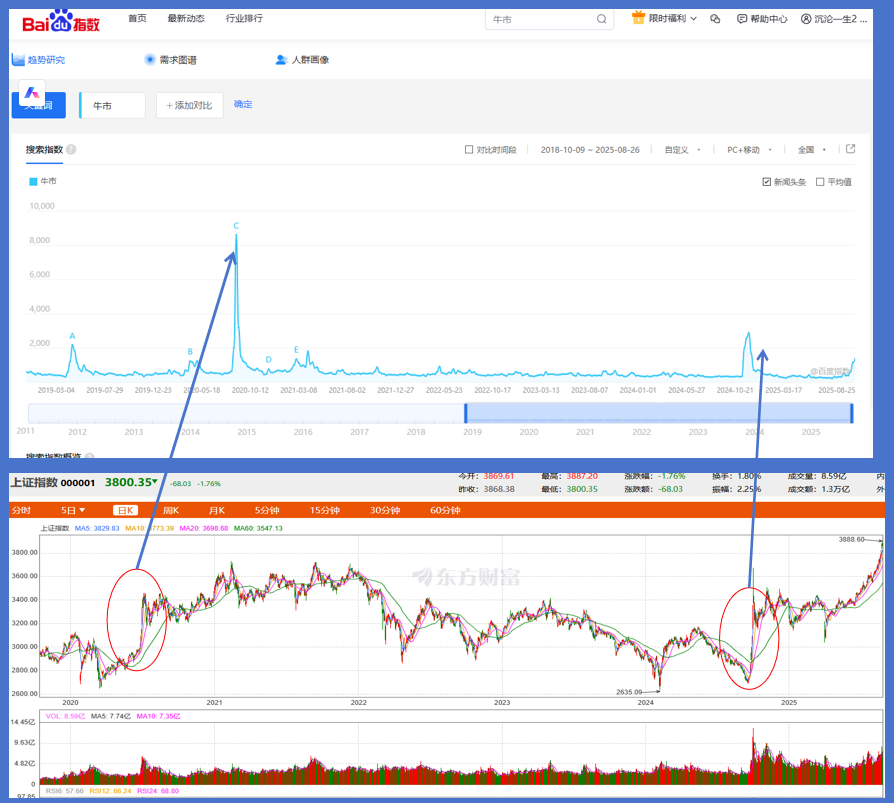
Task: Click the 确定 link
Action: 243,104
